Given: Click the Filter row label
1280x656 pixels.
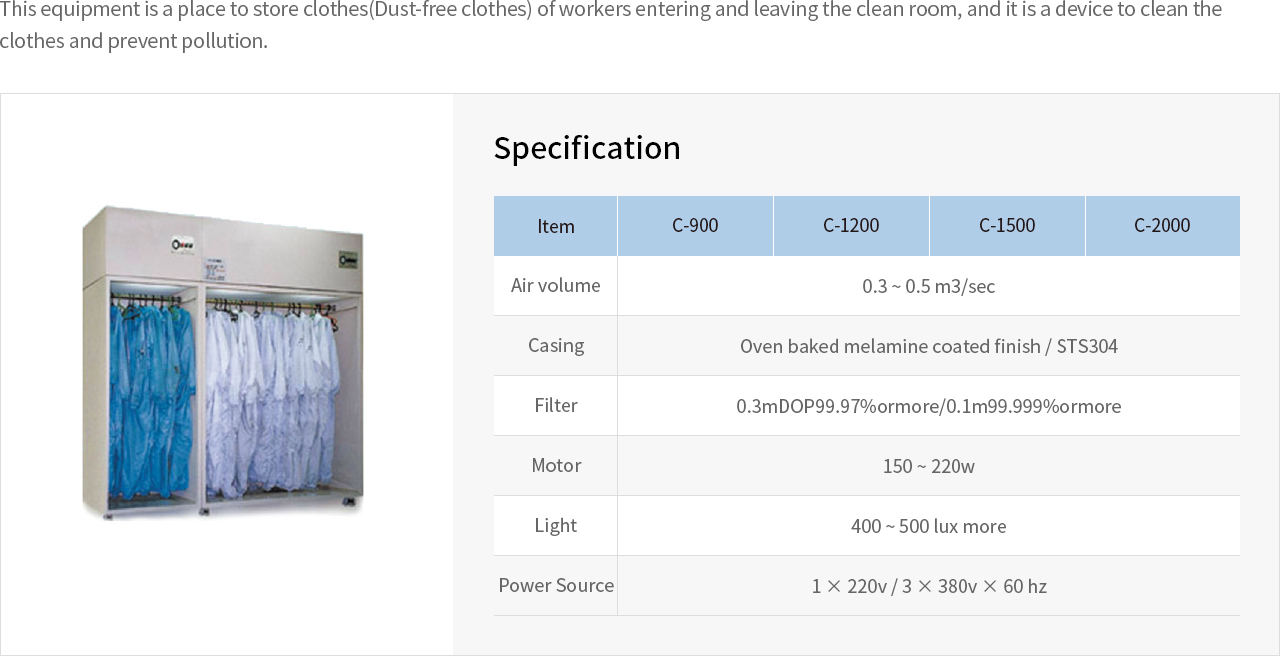Looking at the screenshot, I should pyautogui.click(x=556, y=406).
